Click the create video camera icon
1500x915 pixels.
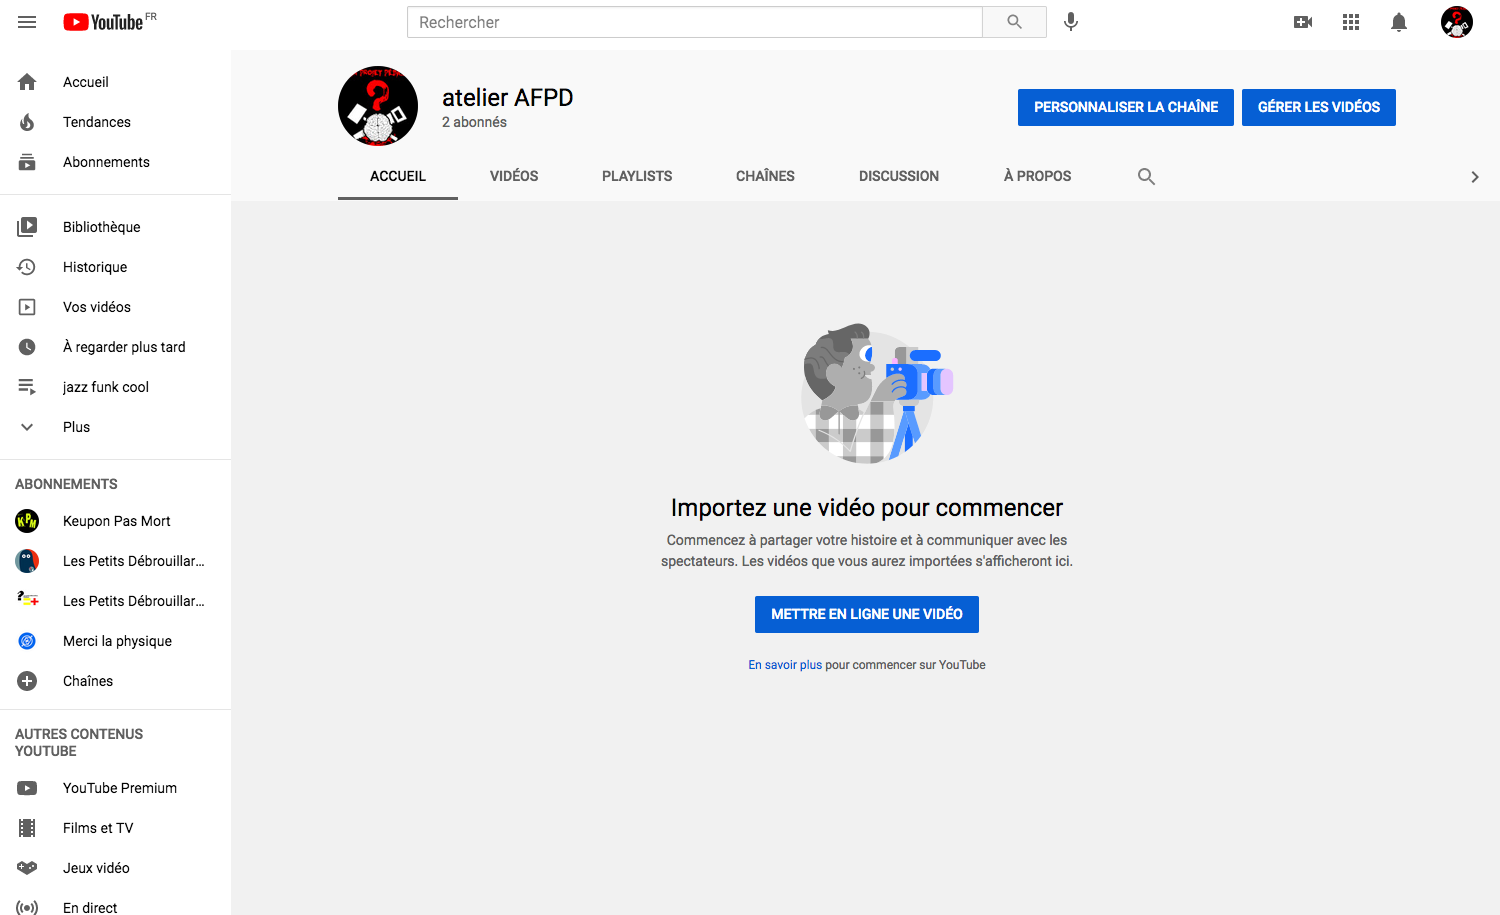tap(1302, 22)
